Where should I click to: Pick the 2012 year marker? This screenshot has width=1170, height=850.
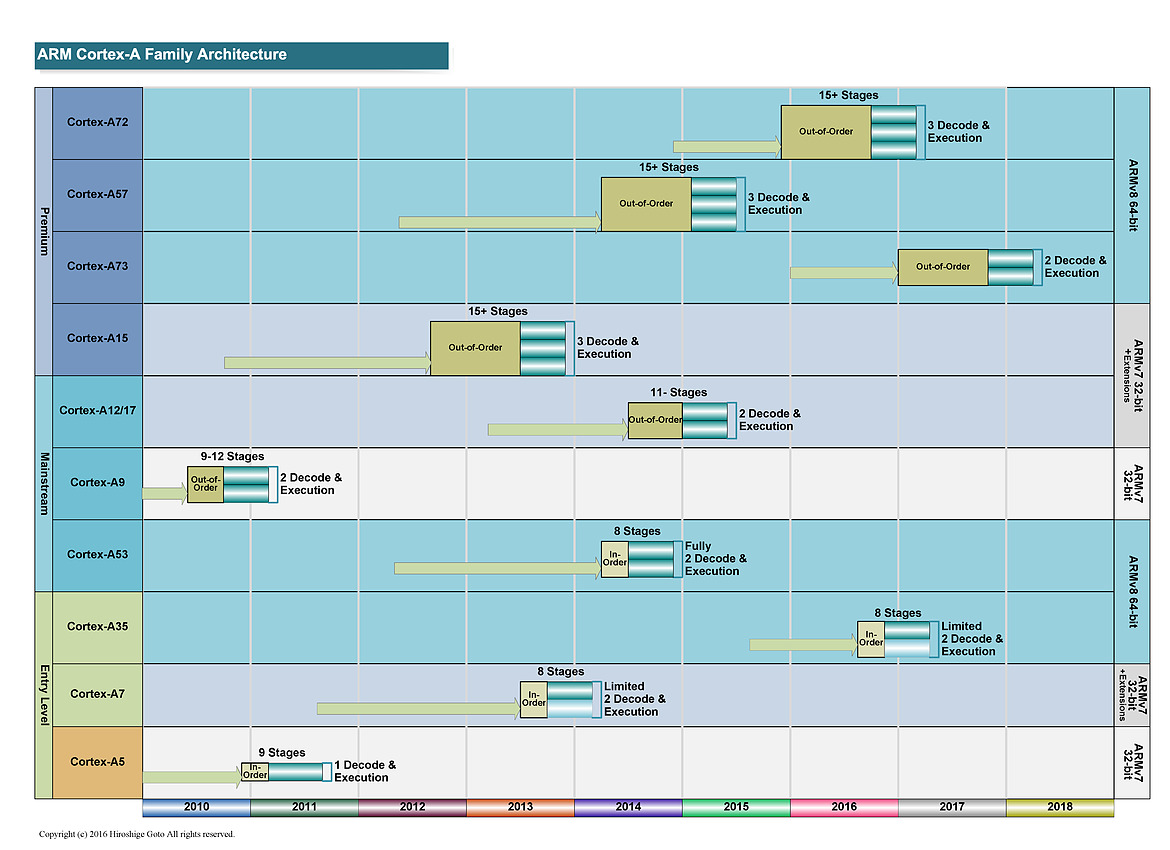tap(413, 807)
